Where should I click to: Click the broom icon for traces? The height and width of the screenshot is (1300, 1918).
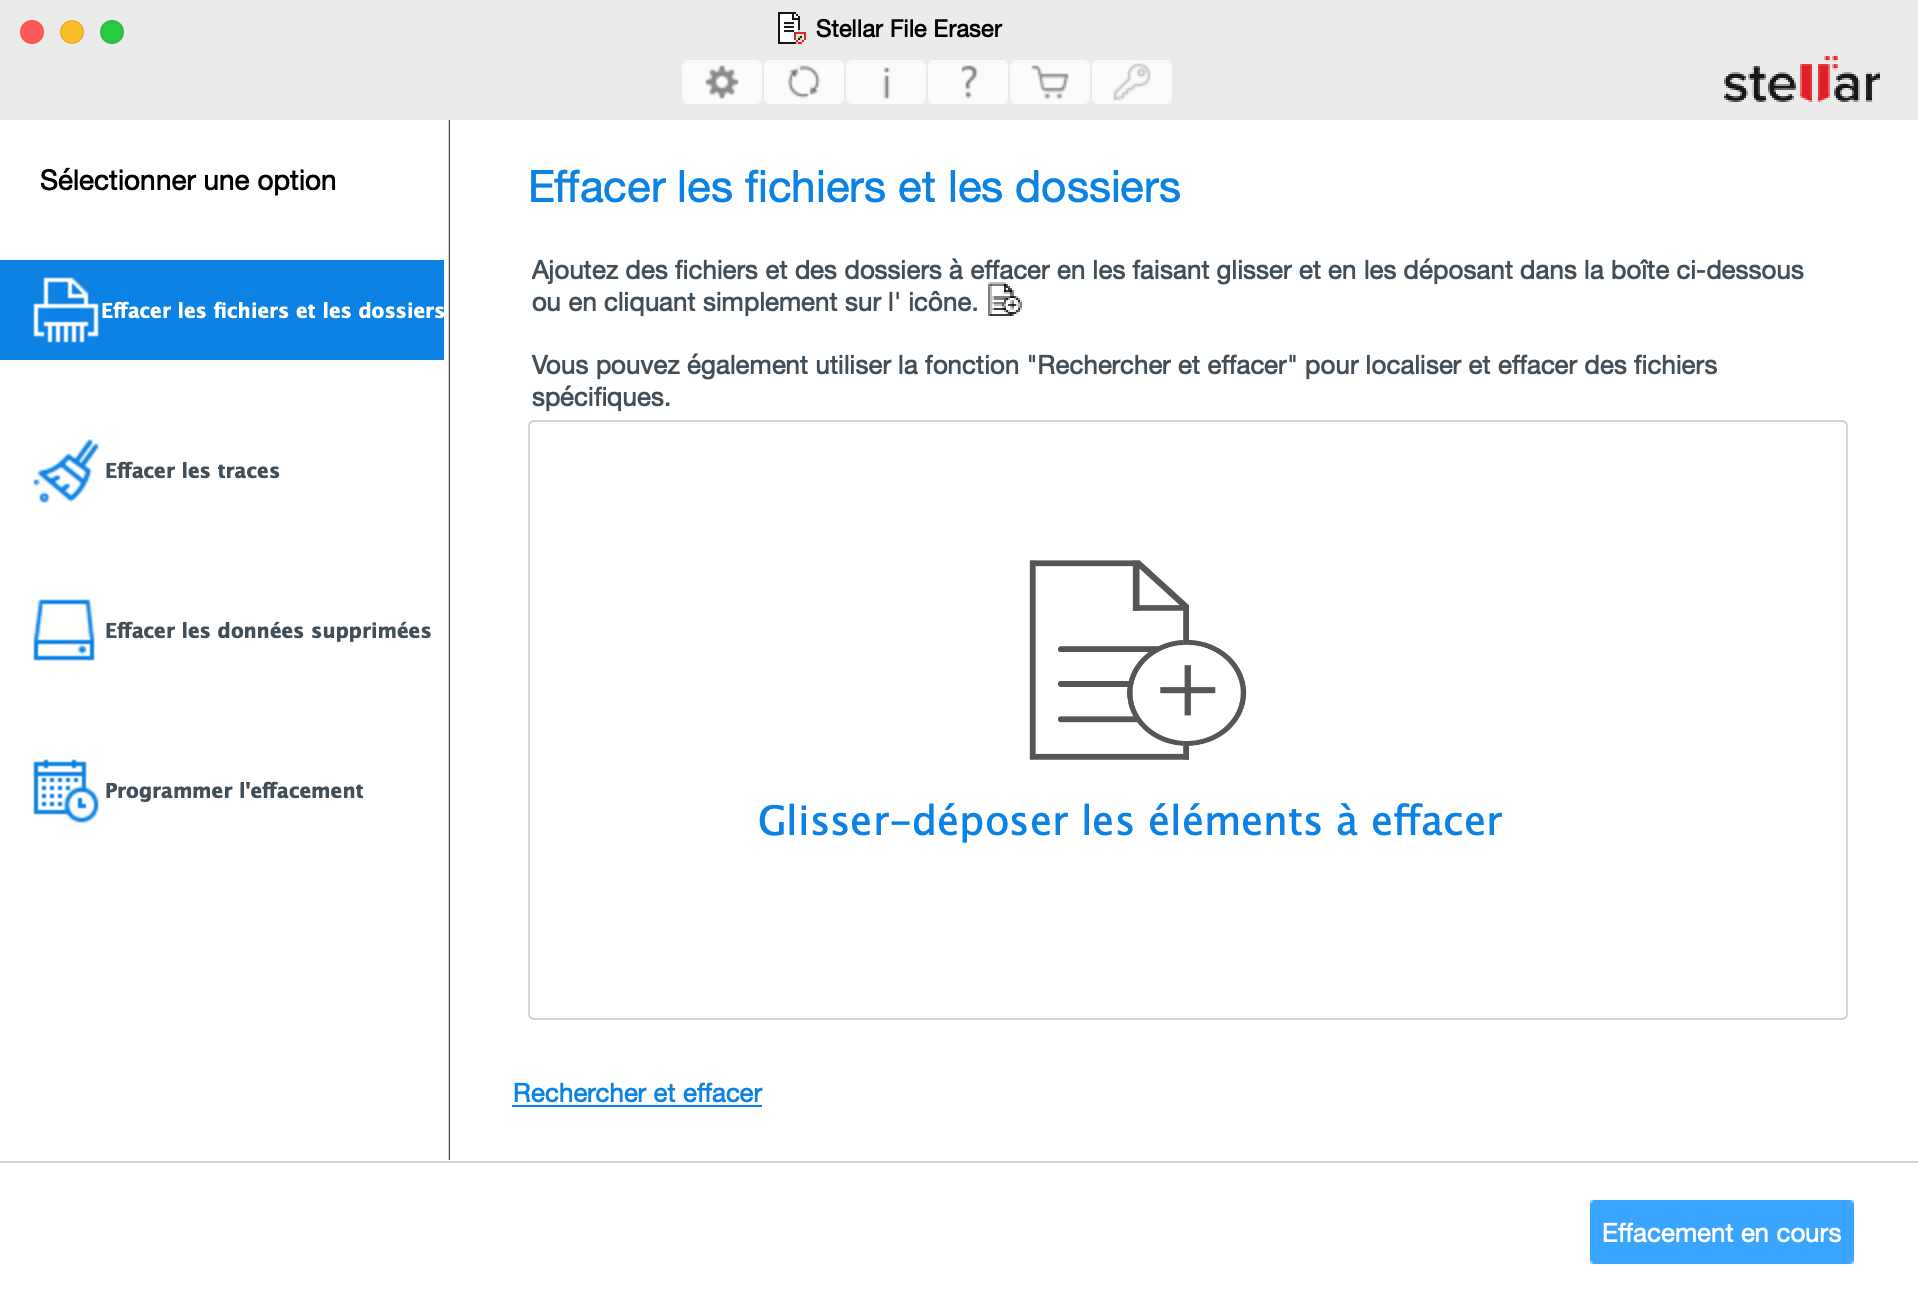coord(66,470)
